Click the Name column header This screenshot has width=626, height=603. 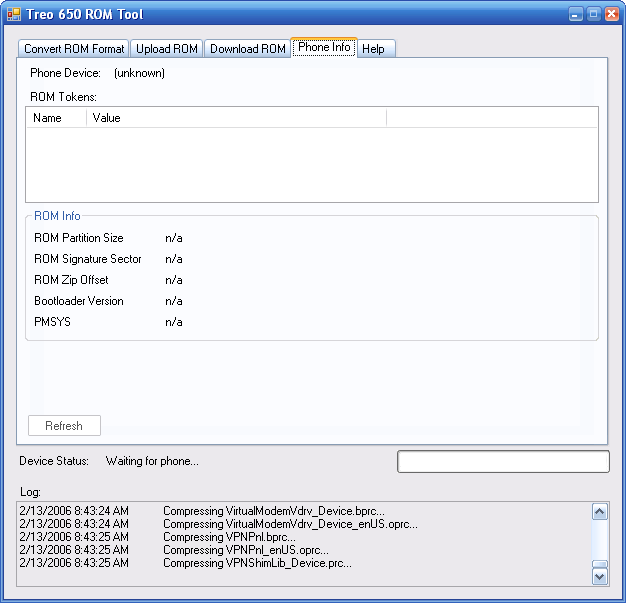point(56,118)
